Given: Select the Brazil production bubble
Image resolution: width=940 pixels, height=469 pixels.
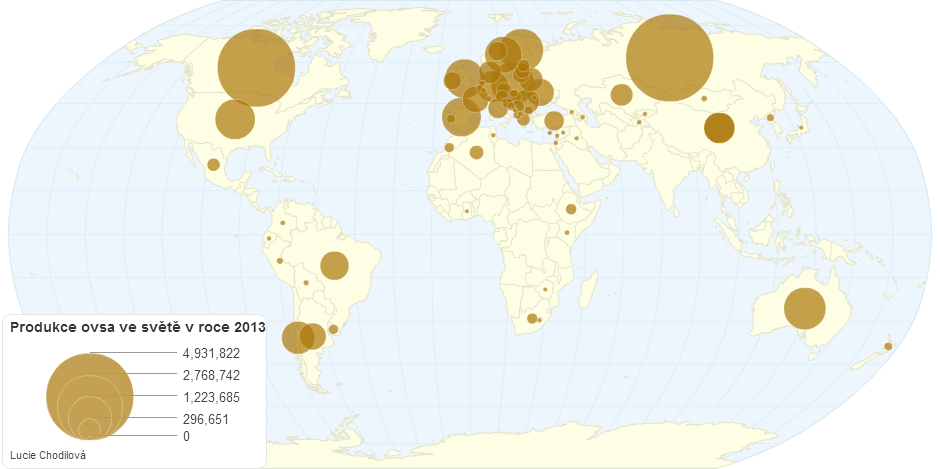Looking at the screenshot, I should pos(334,265).
